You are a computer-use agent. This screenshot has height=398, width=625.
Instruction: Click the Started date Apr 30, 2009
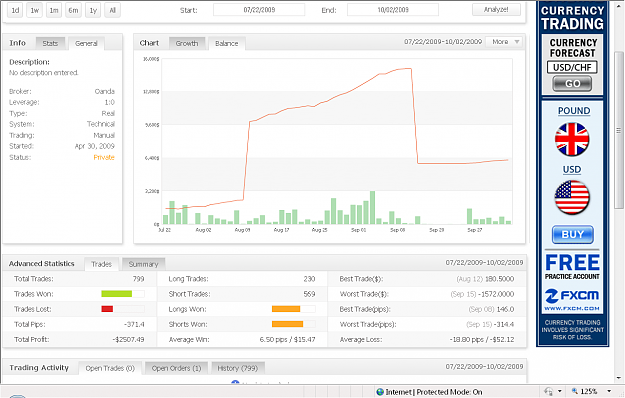click(x=94, y=146)
